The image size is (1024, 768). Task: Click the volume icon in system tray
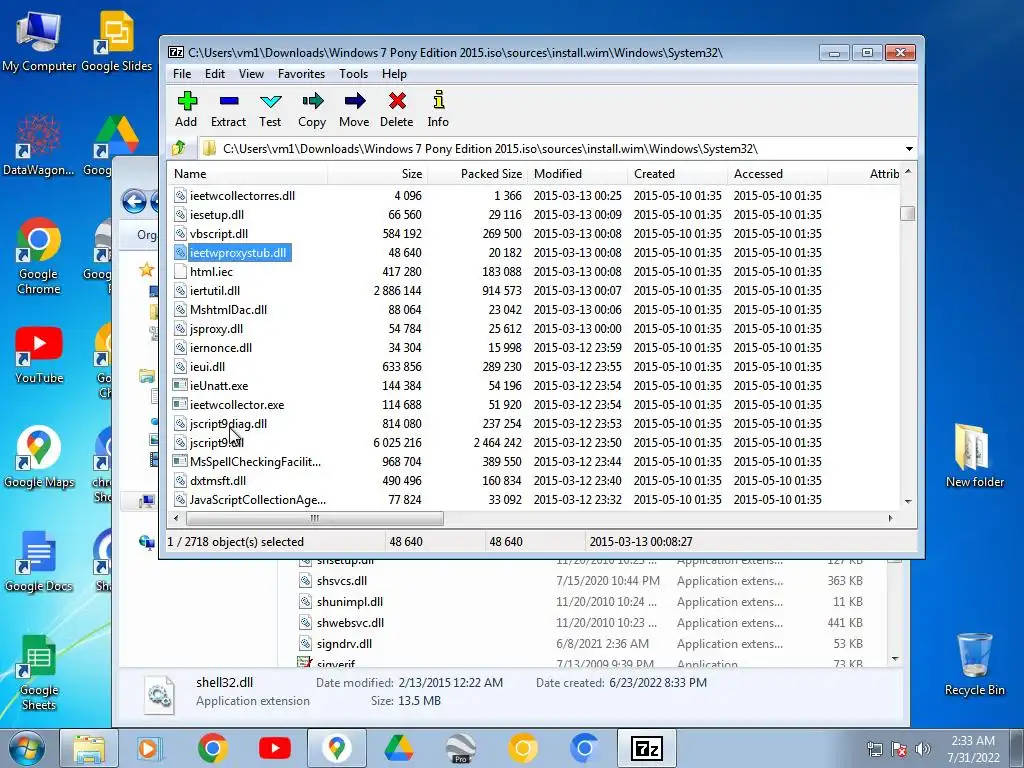click(922, 749)
